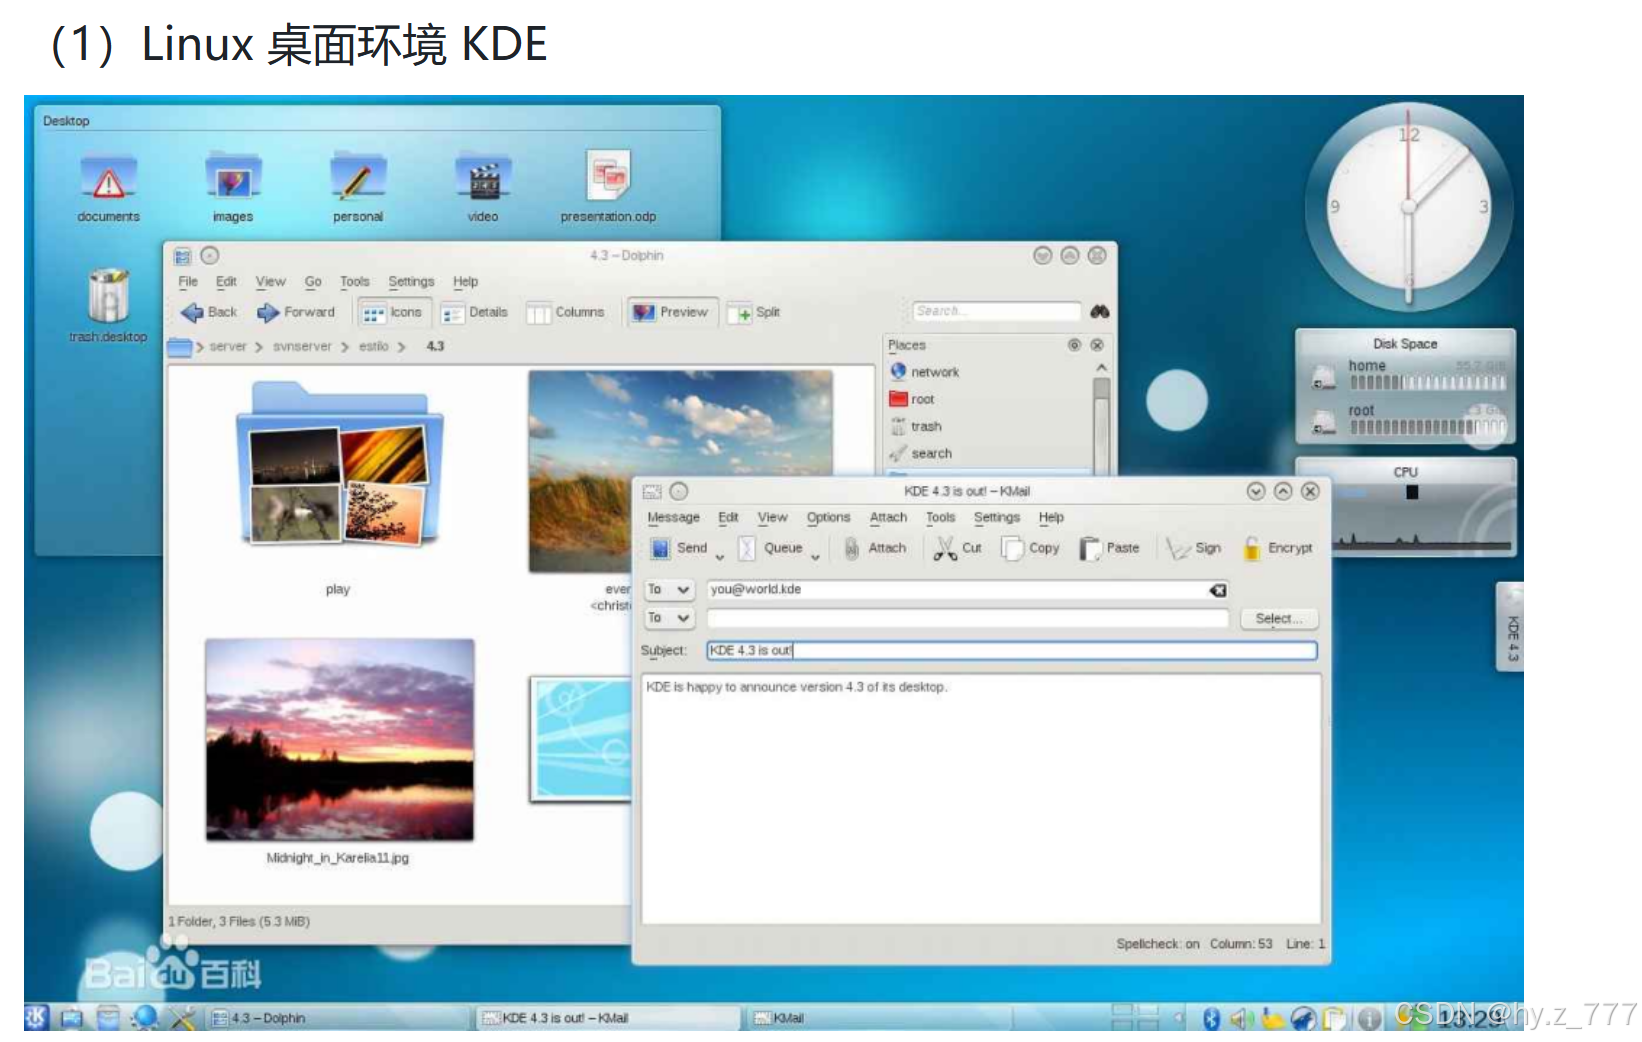Select the svnserver breadcrumb in Dolphin
1642x1042 pixels.
[302, 347]
